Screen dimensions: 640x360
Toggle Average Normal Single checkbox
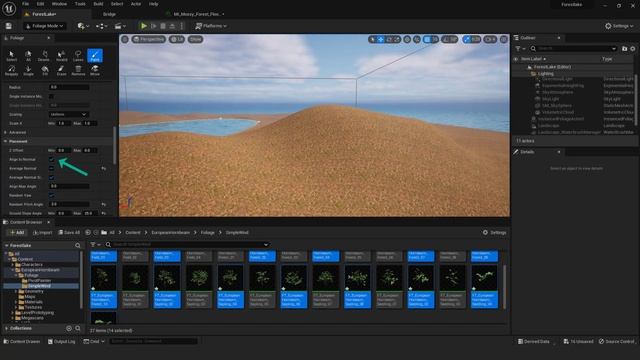(51, 177)
